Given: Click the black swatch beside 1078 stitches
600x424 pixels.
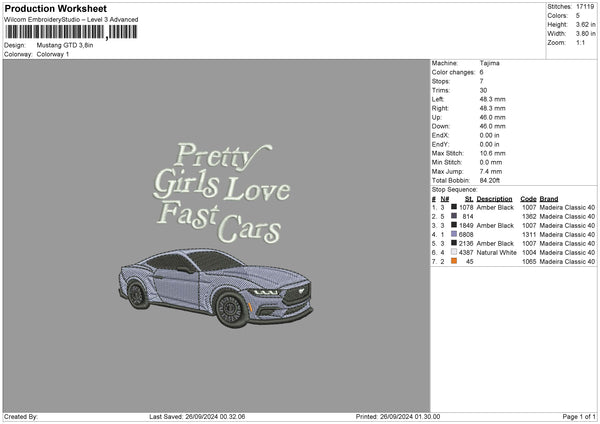Looking at the screenshot, I should 454,207.
